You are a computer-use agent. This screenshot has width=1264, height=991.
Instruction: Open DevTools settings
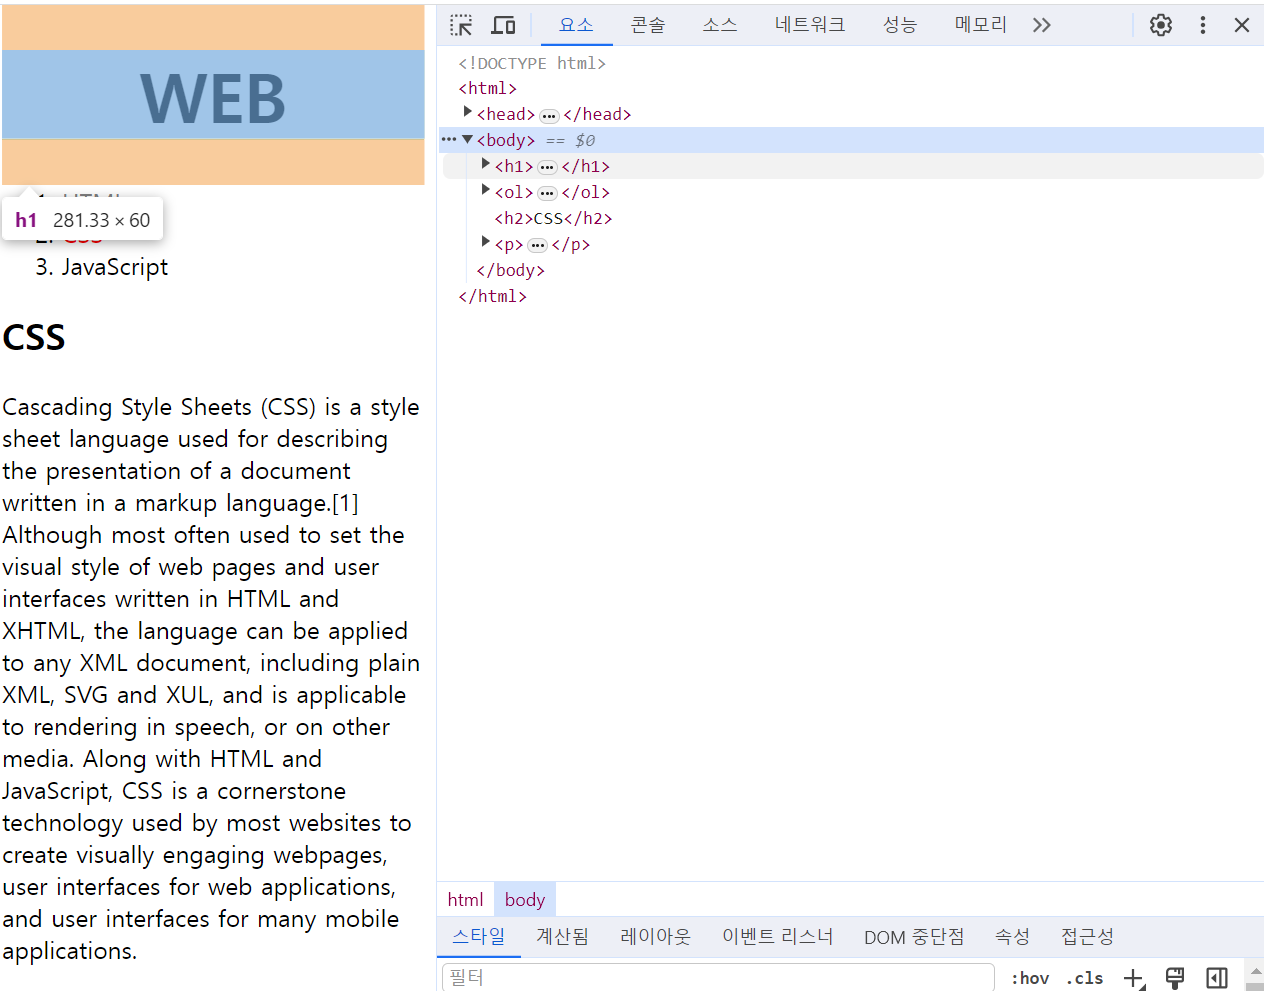1160,24
